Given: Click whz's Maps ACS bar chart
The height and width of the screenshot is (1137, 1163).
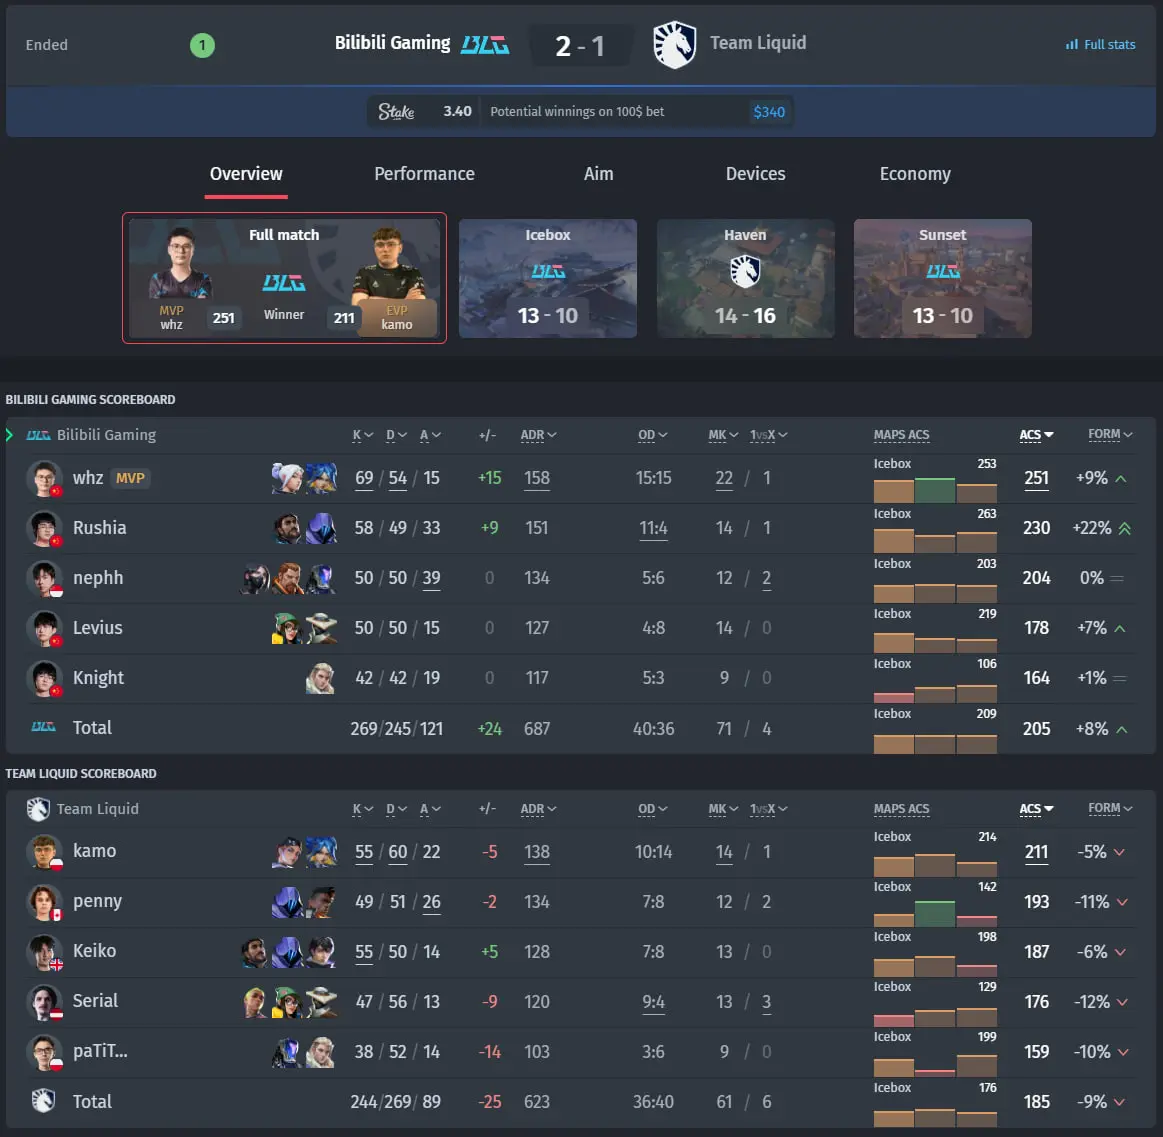Looking at the screenshot, I should point(935,490).
